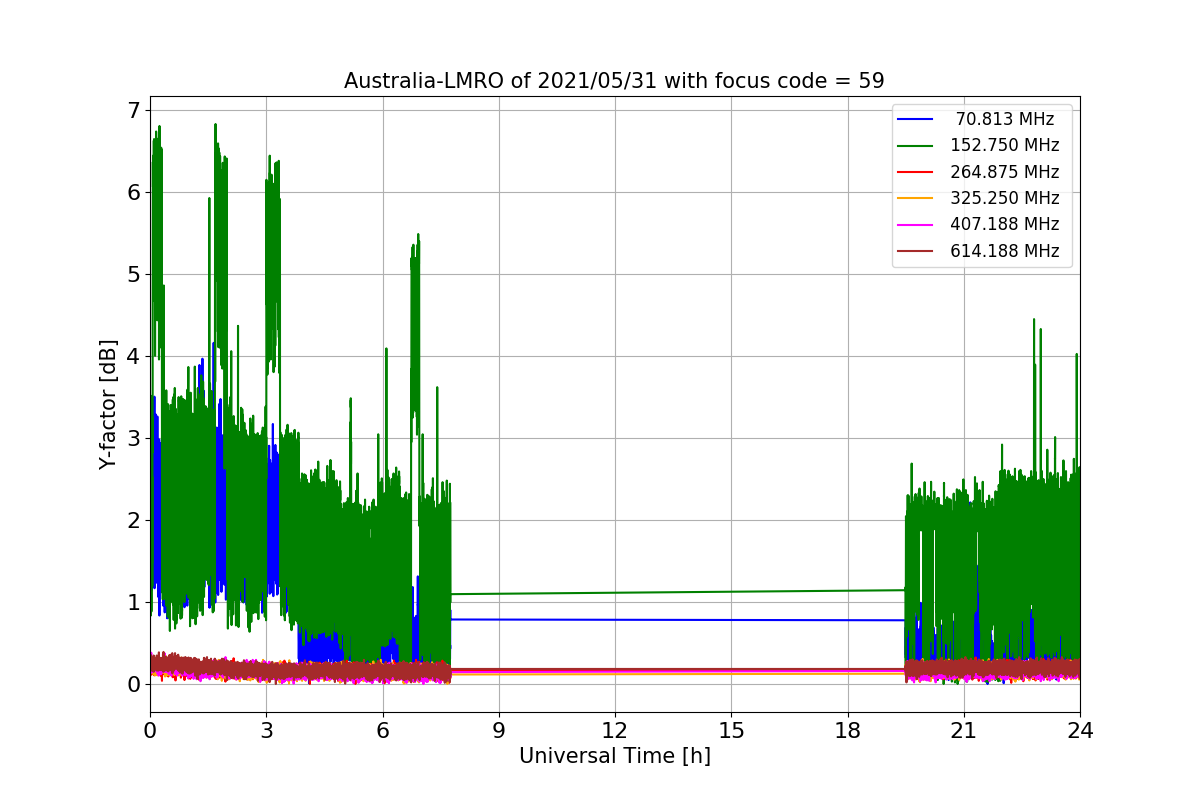The image size is (1200, 800).
Task: Click x-axis tick label 3
Action: click(266, 731)
